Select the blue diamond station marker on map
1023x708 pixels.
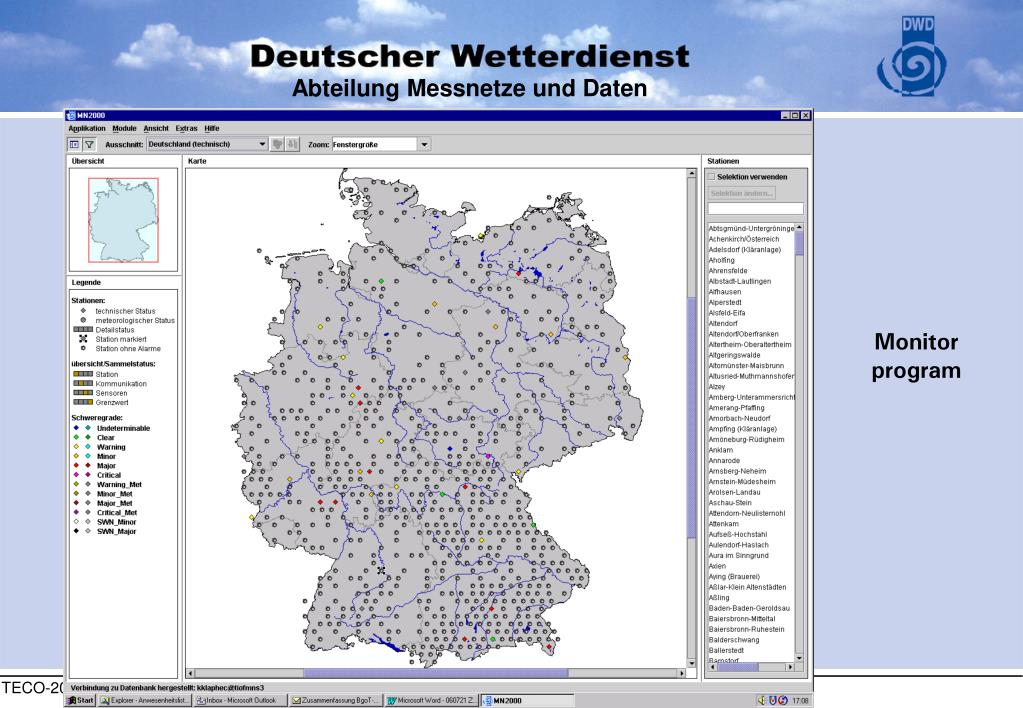point(450,449)
